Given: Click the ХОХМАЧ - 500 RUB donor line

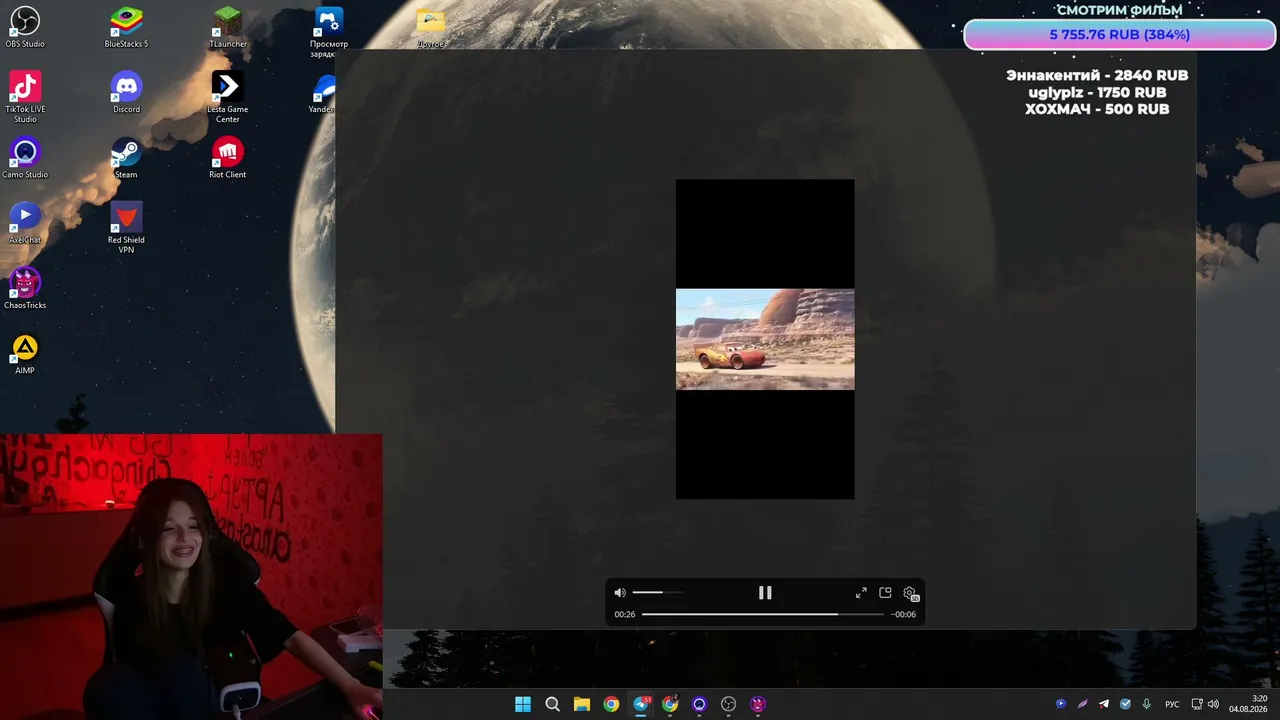Looking at the screenshot, I should 1097,109.
